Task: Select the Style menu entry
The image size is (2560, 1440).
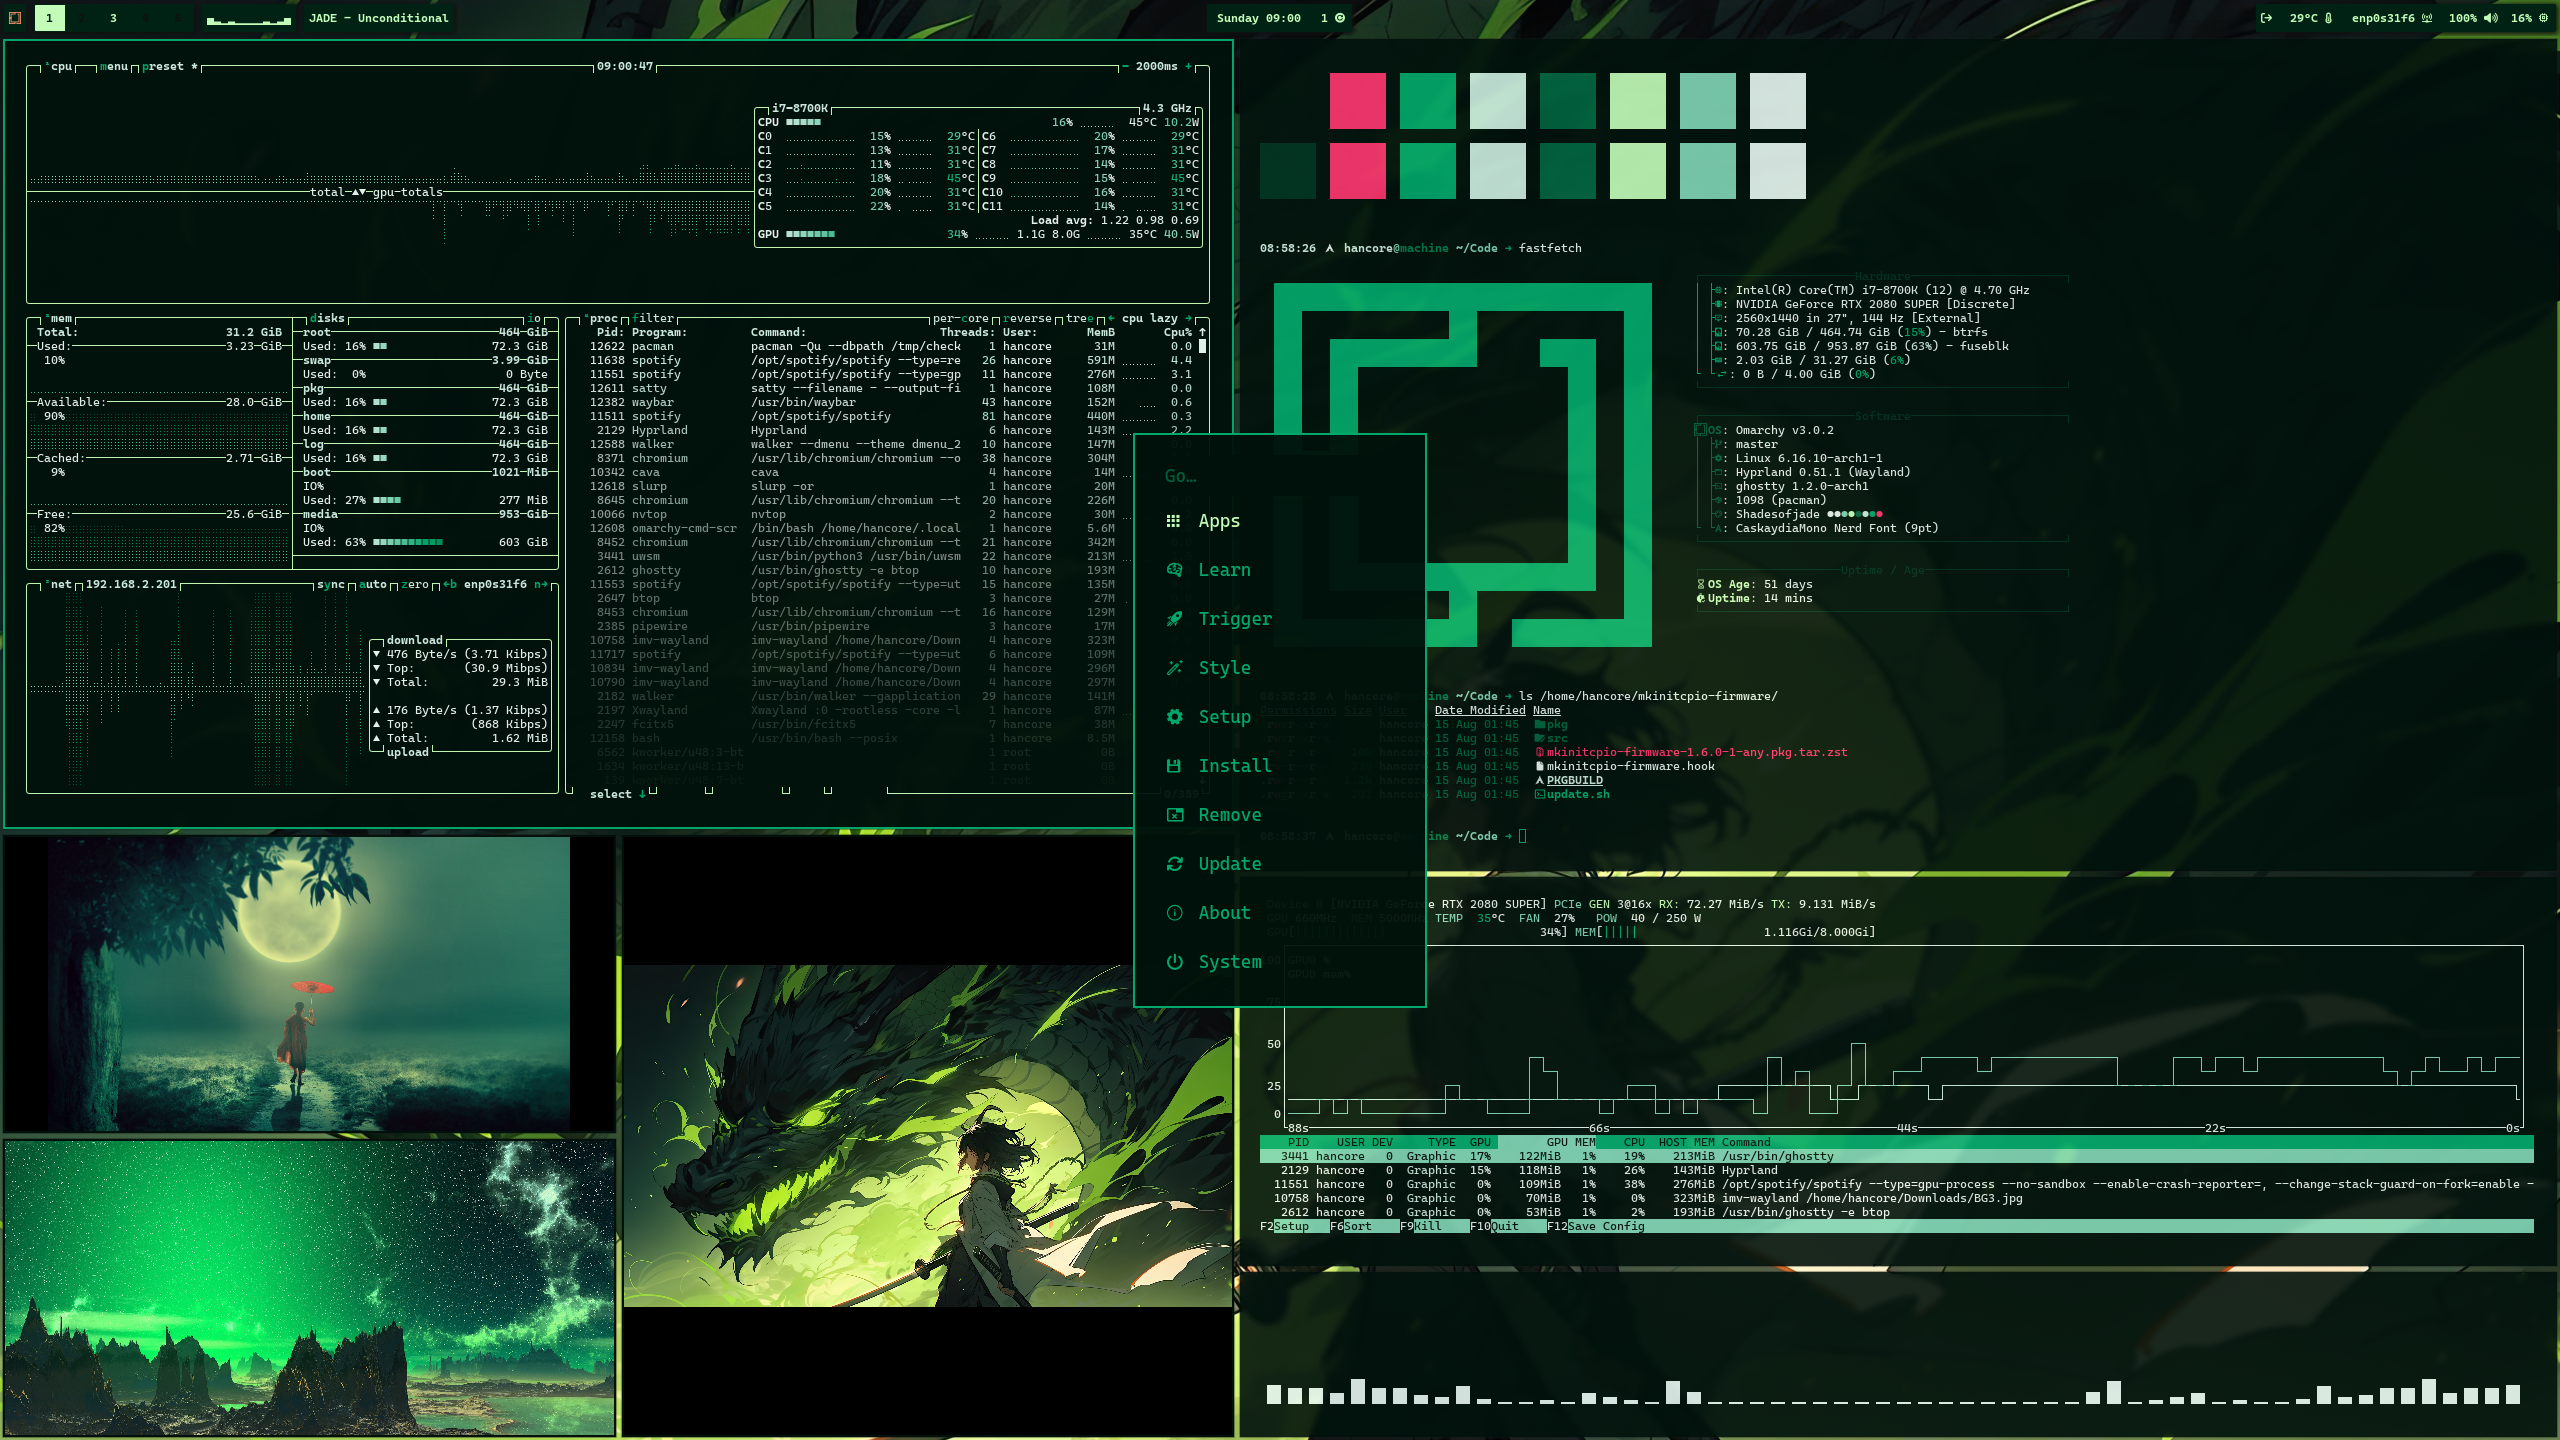Action: pyautogui.click(x=1224, y=668)
